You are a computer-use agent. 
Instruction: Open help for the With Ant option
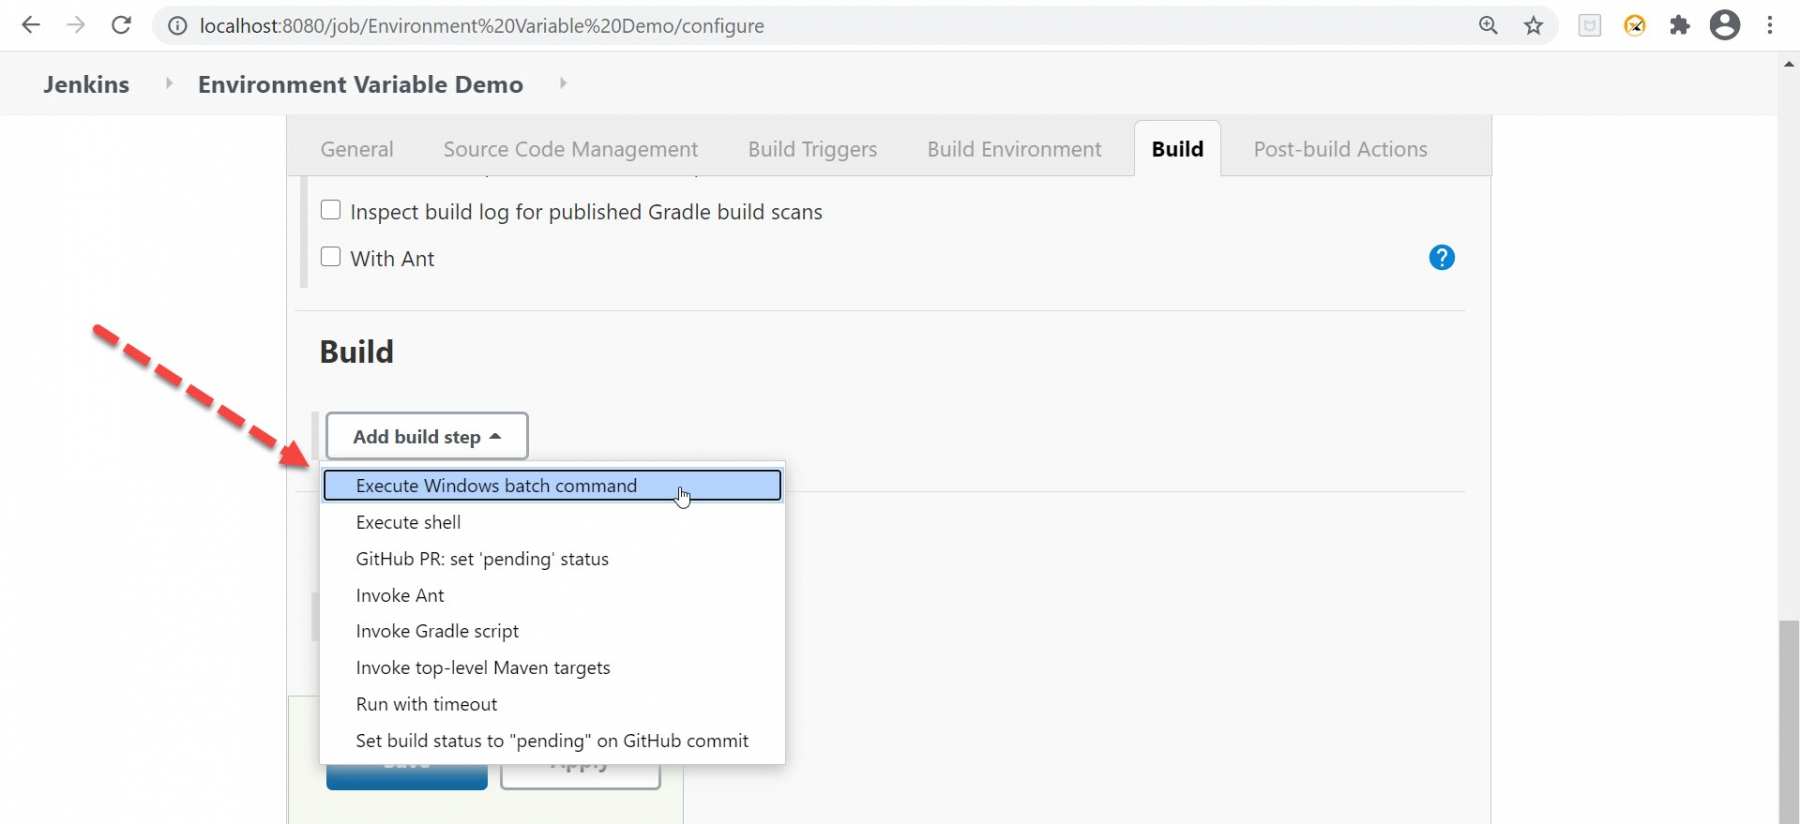(1442, 258)
